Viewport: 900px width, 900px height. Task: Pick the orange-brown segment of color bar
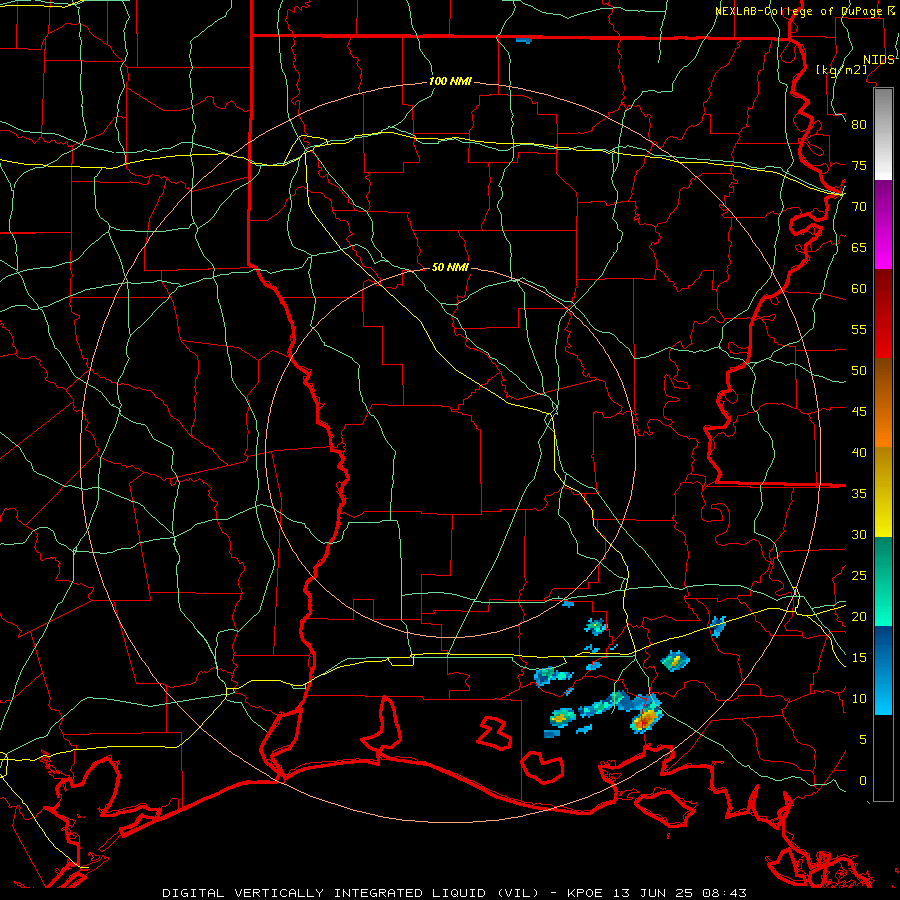tap(883, 403)
